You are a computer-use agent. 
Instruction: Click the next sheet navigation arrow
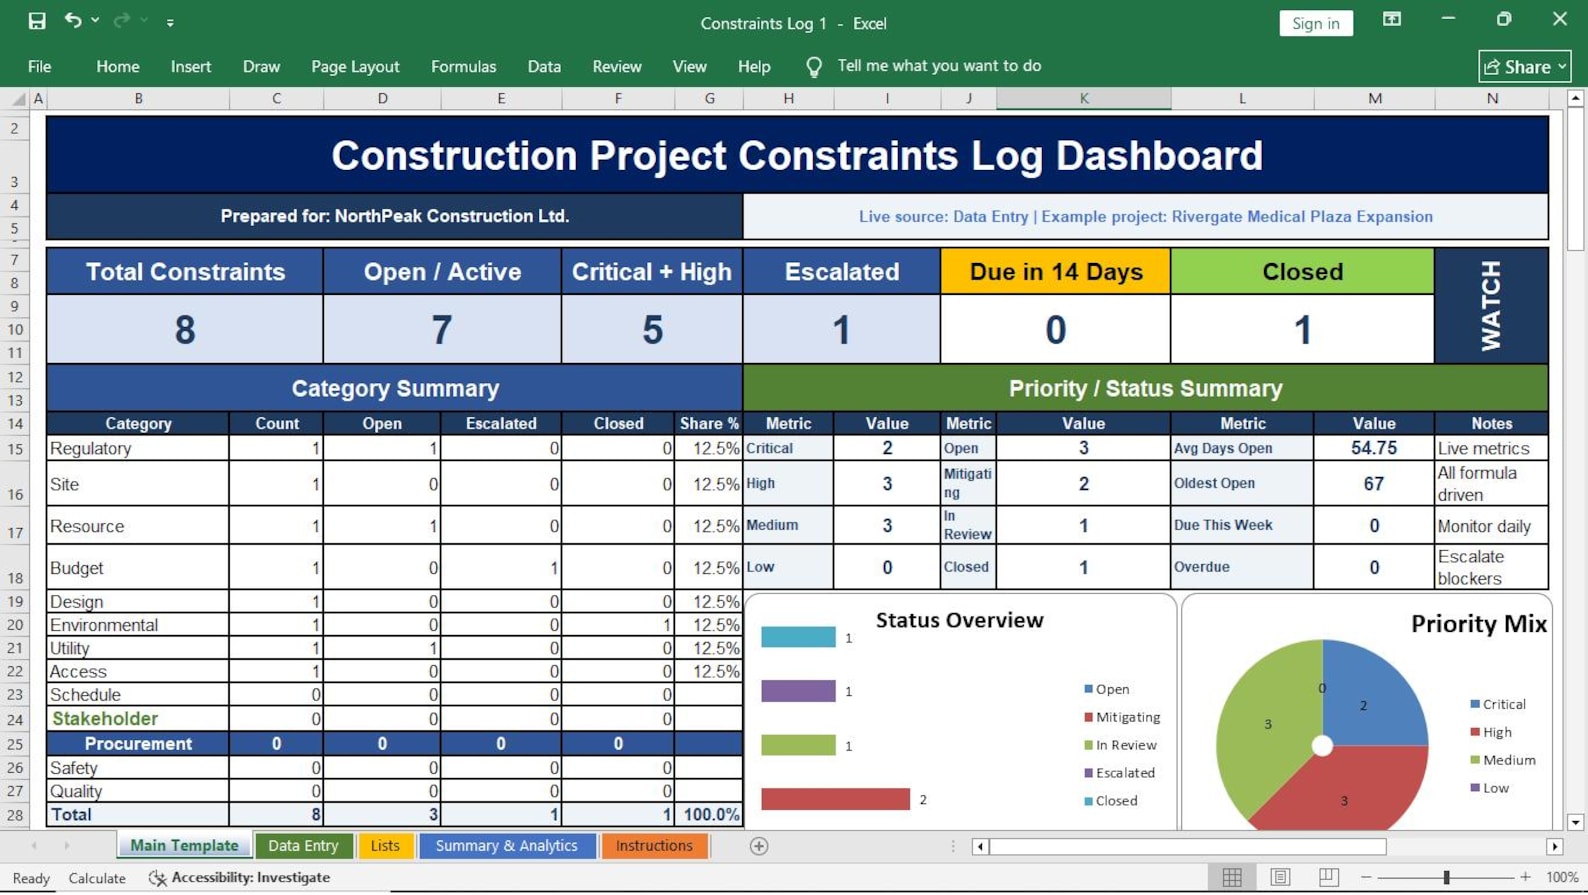click(x=67, y=846)
